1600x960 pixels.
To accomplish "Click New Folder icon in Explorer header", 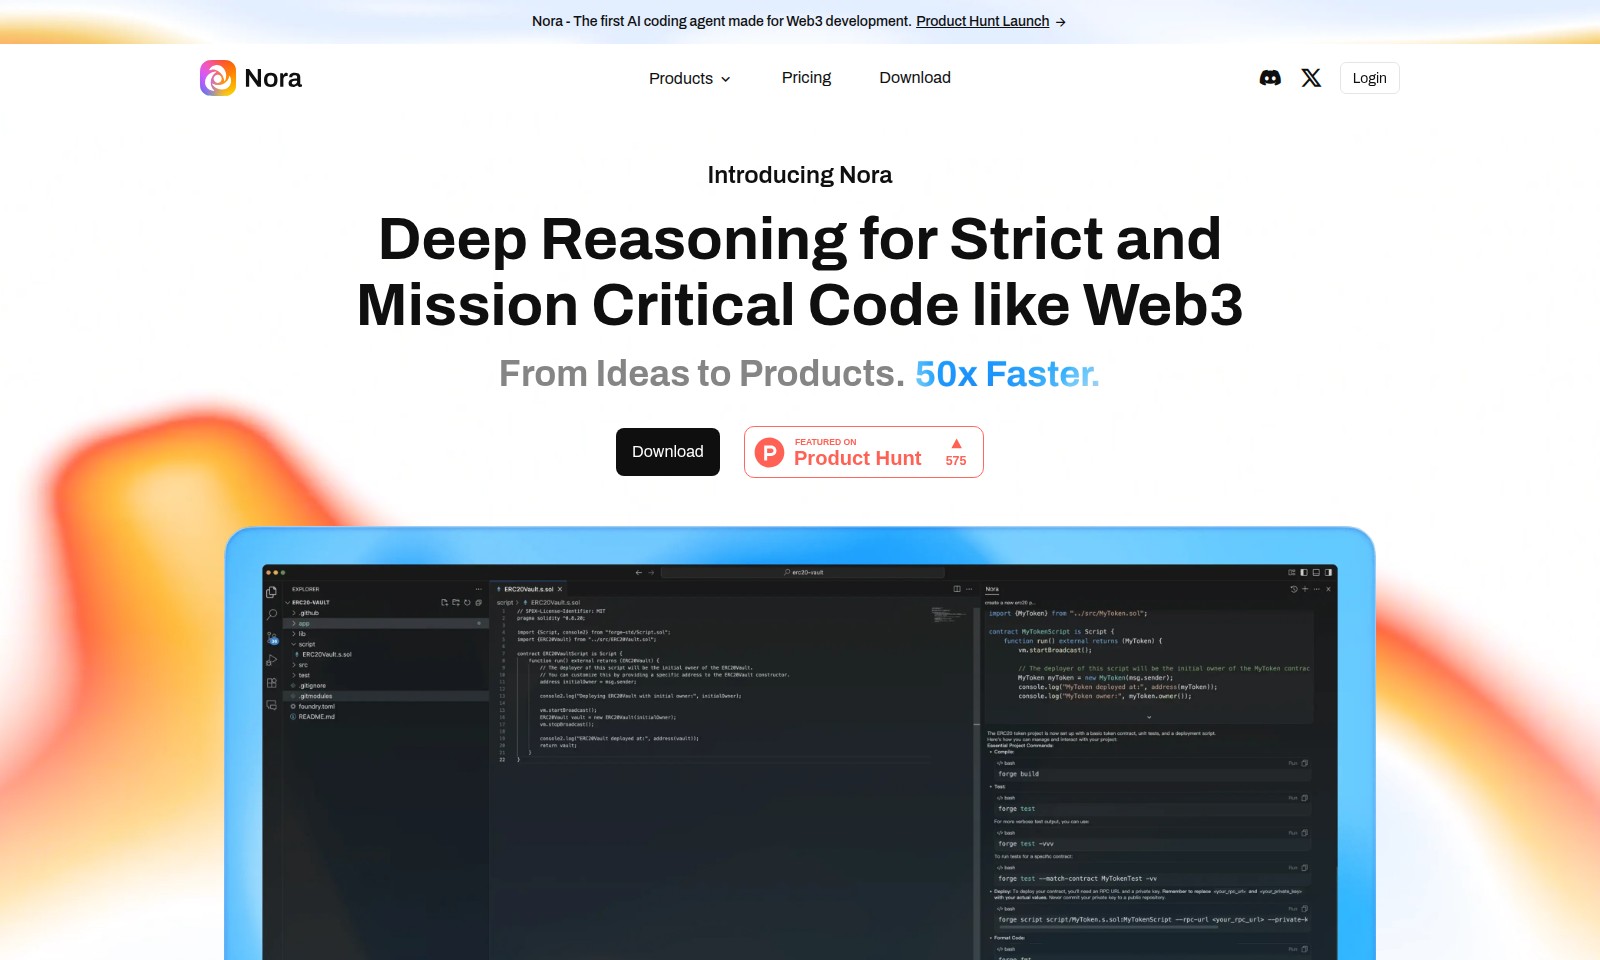I will 455,603.
